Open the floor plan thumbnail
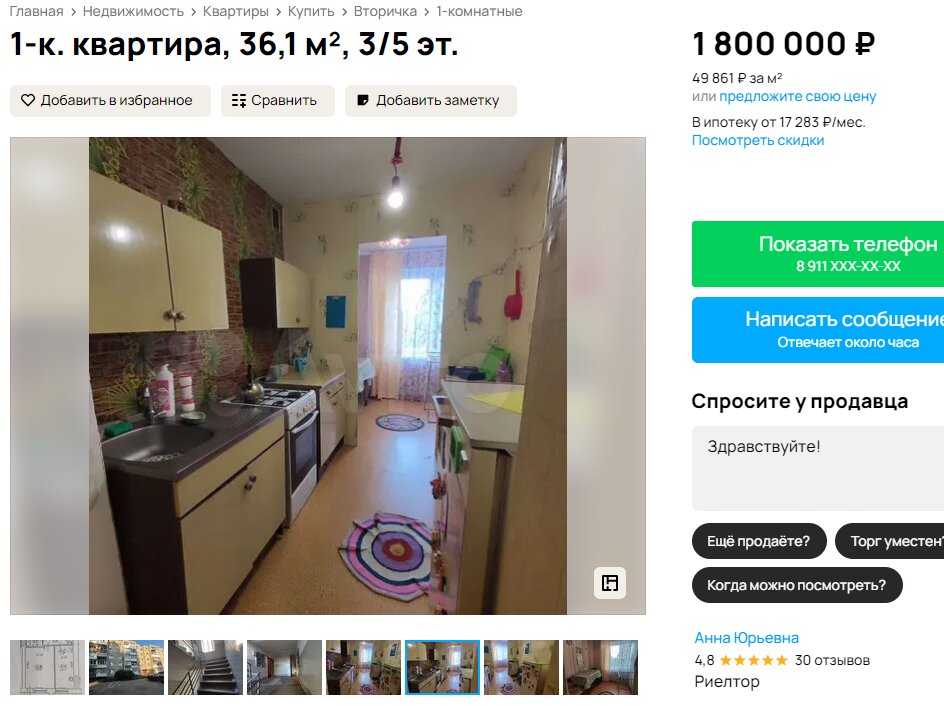This screenshot has width=944, height=706. click(x=48, y=667)
